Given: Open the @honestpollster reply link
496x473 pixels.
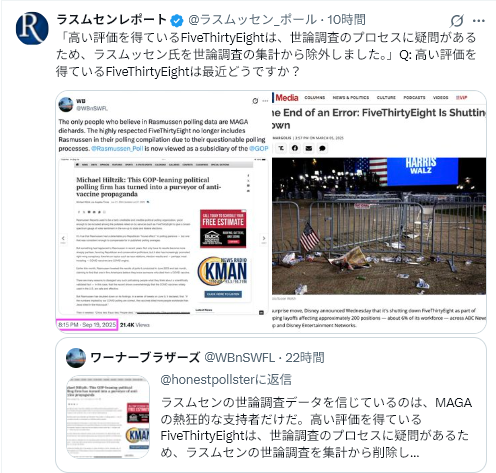Looking at the screenshot, I should coord(226,380).
